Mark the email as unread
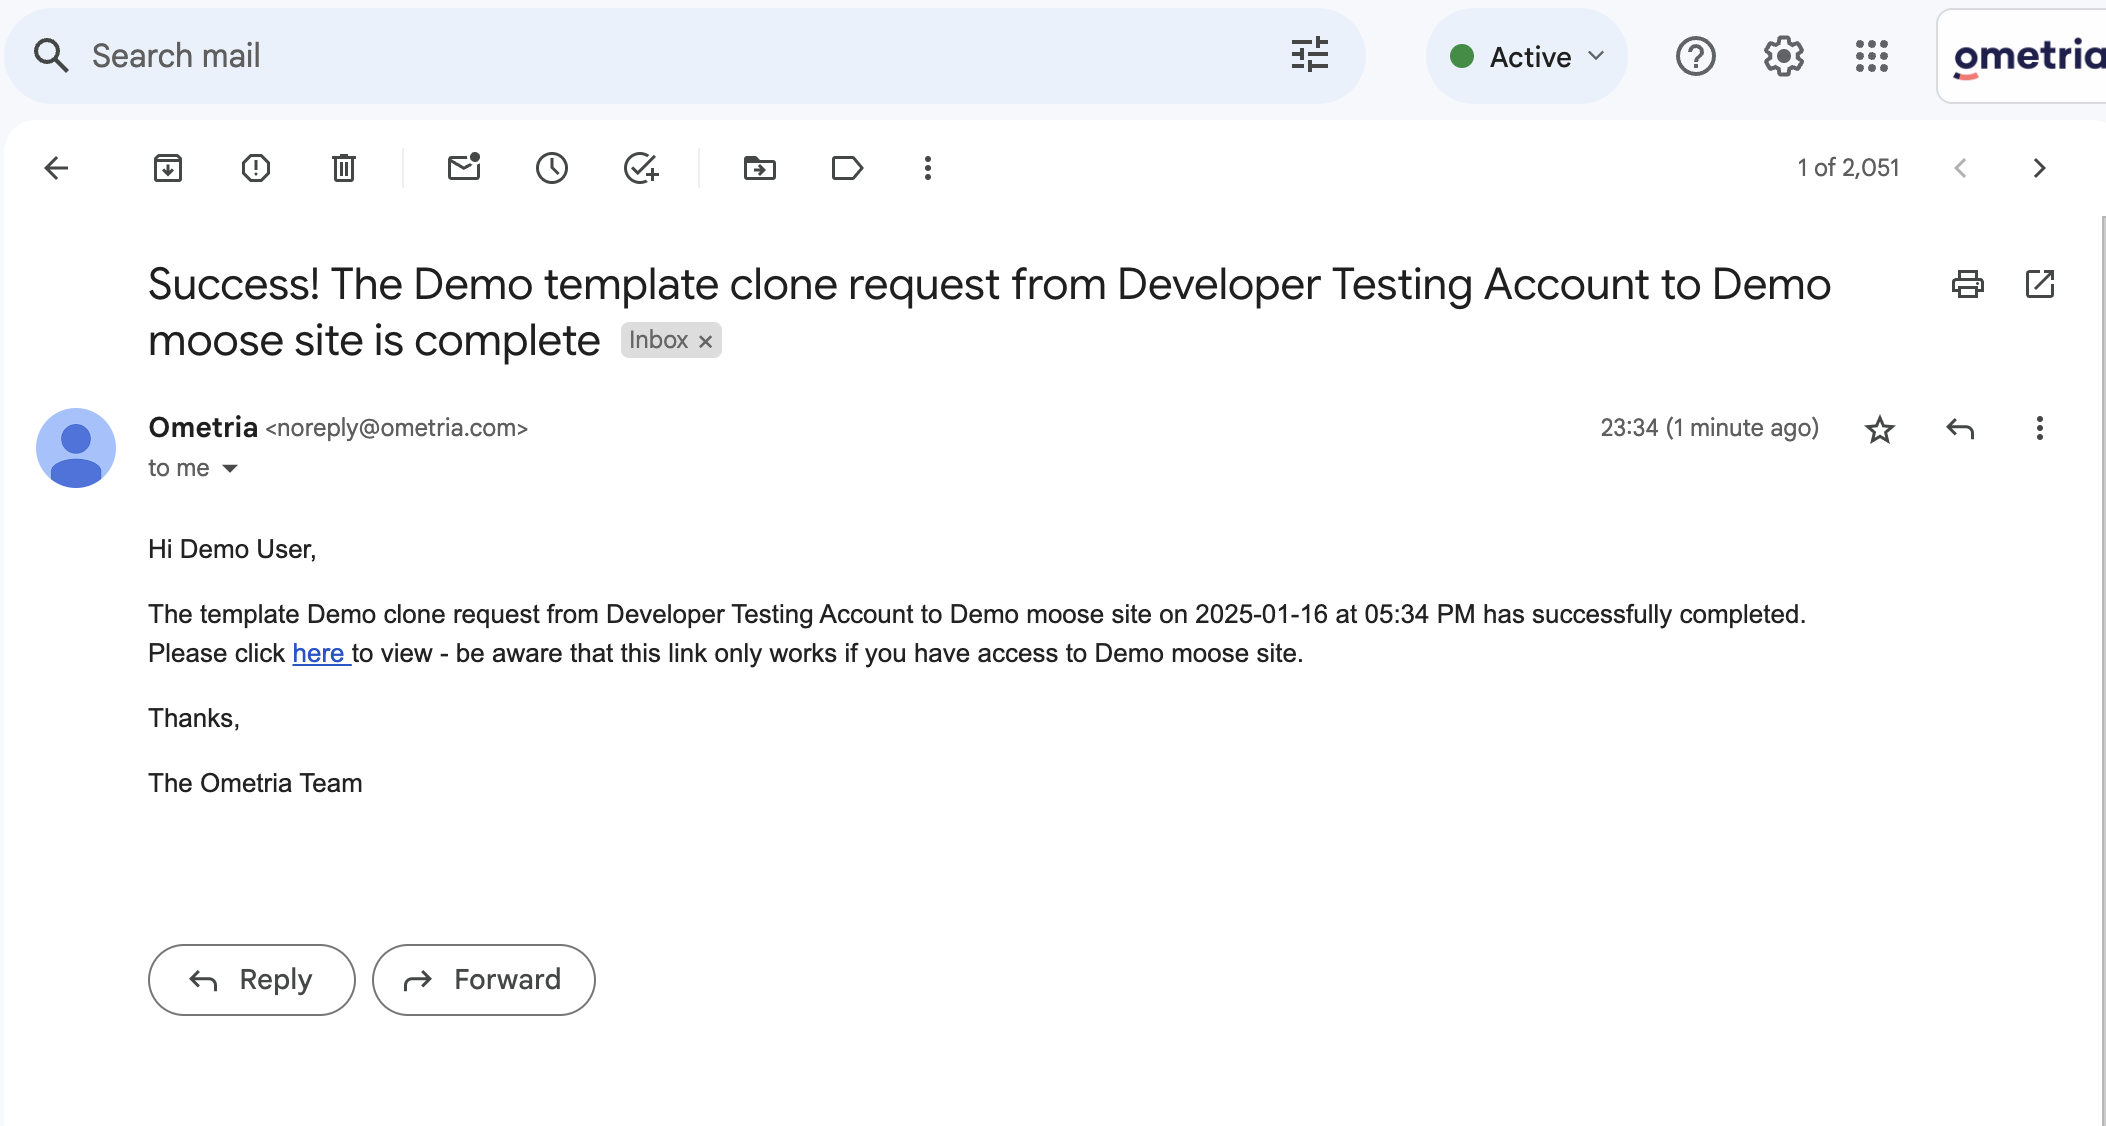The image size is (2106, 1126). [464, 167]
